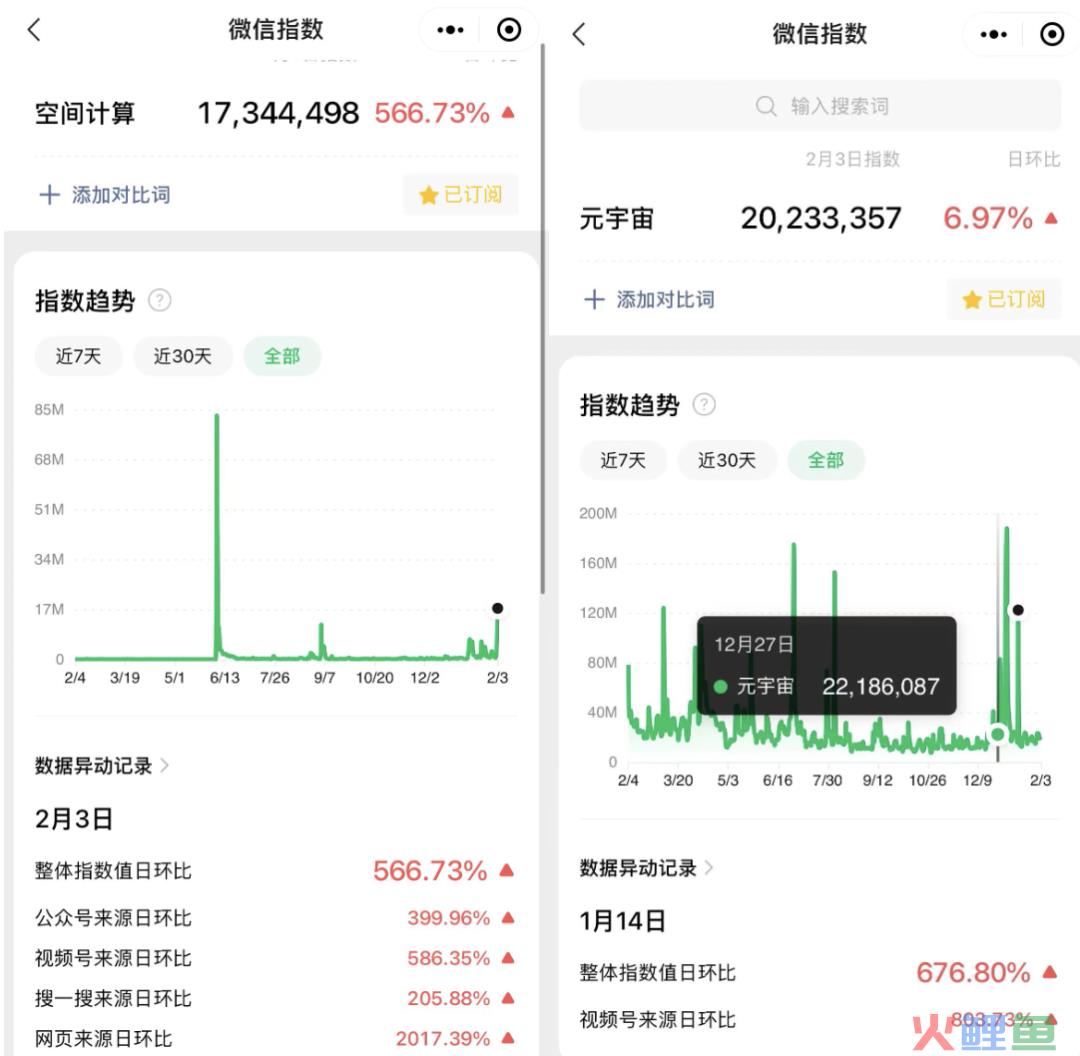Click the plus icon beside 添加对比词 for 元宇宙
This screenshot has height=1056, width=1080.
[x=594, y=300]
